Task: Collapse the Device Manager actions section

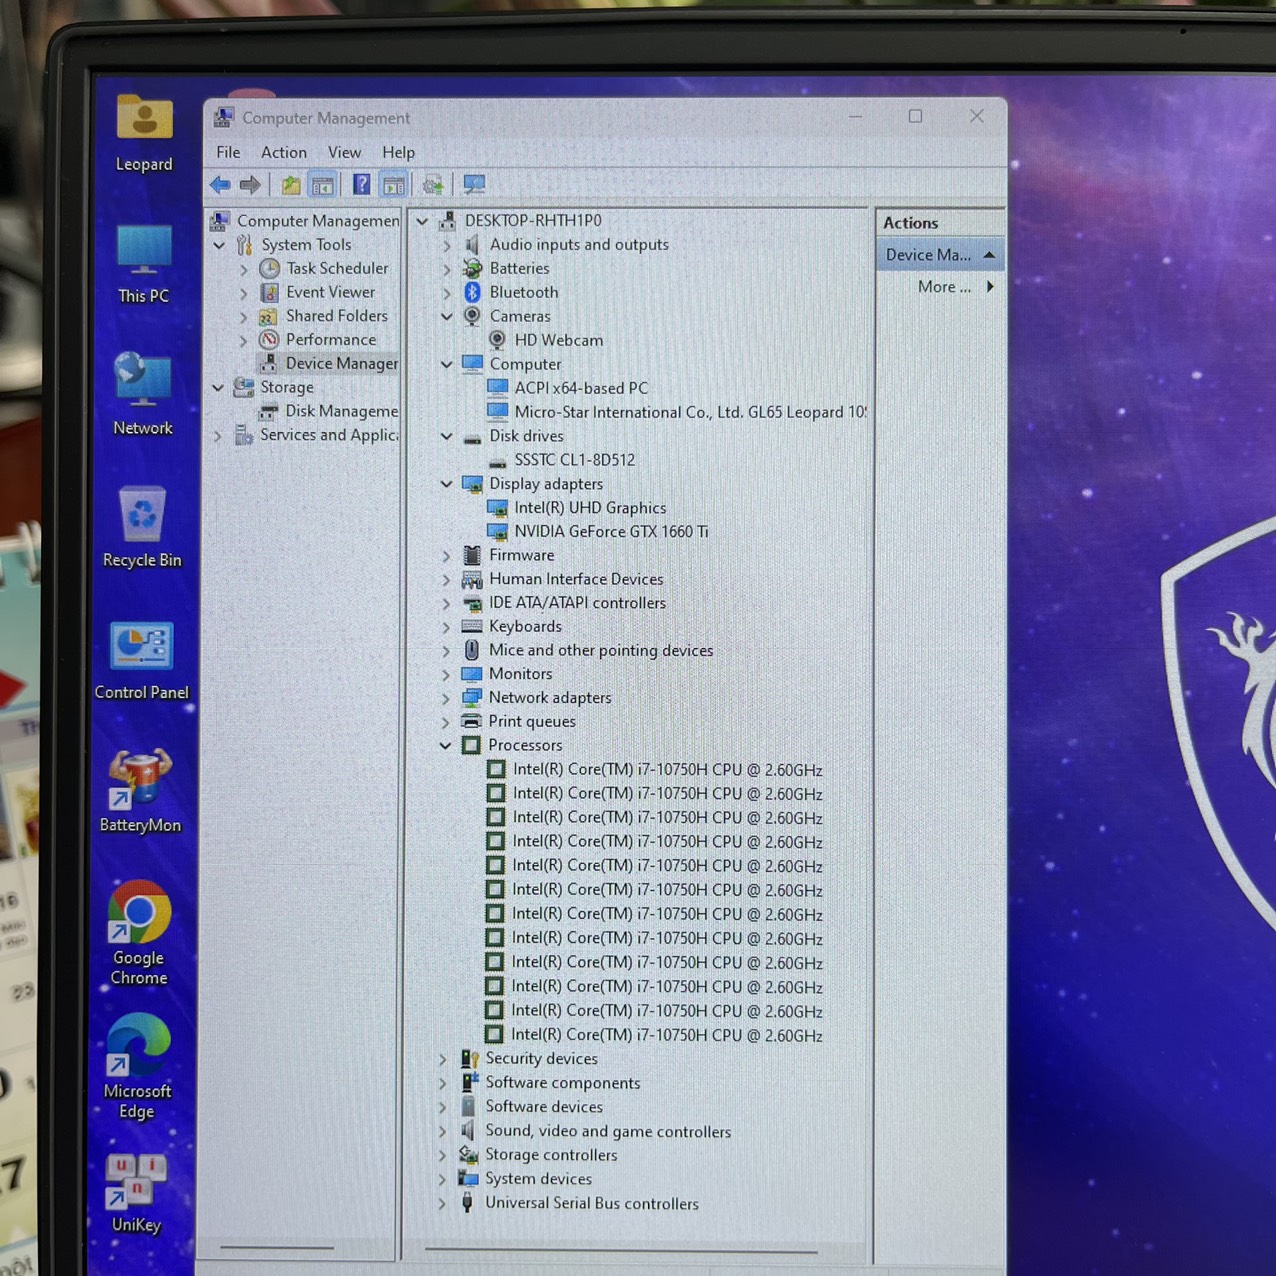Action: tap(989, 255)
